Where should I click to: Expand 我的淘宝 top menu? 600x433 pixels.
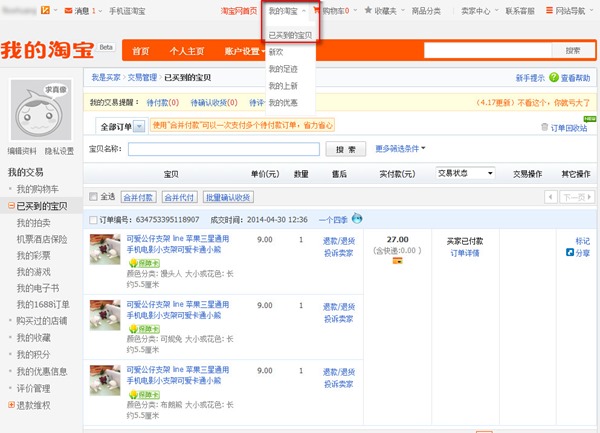point(287,11)
